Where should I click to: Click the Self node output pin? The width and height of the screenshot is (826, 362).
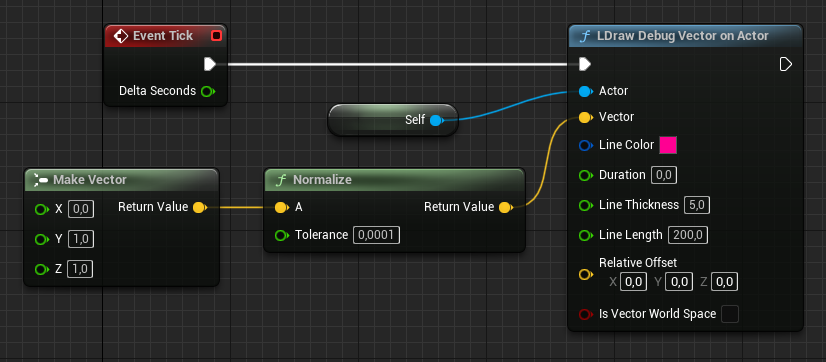click(x=436, y=120)
